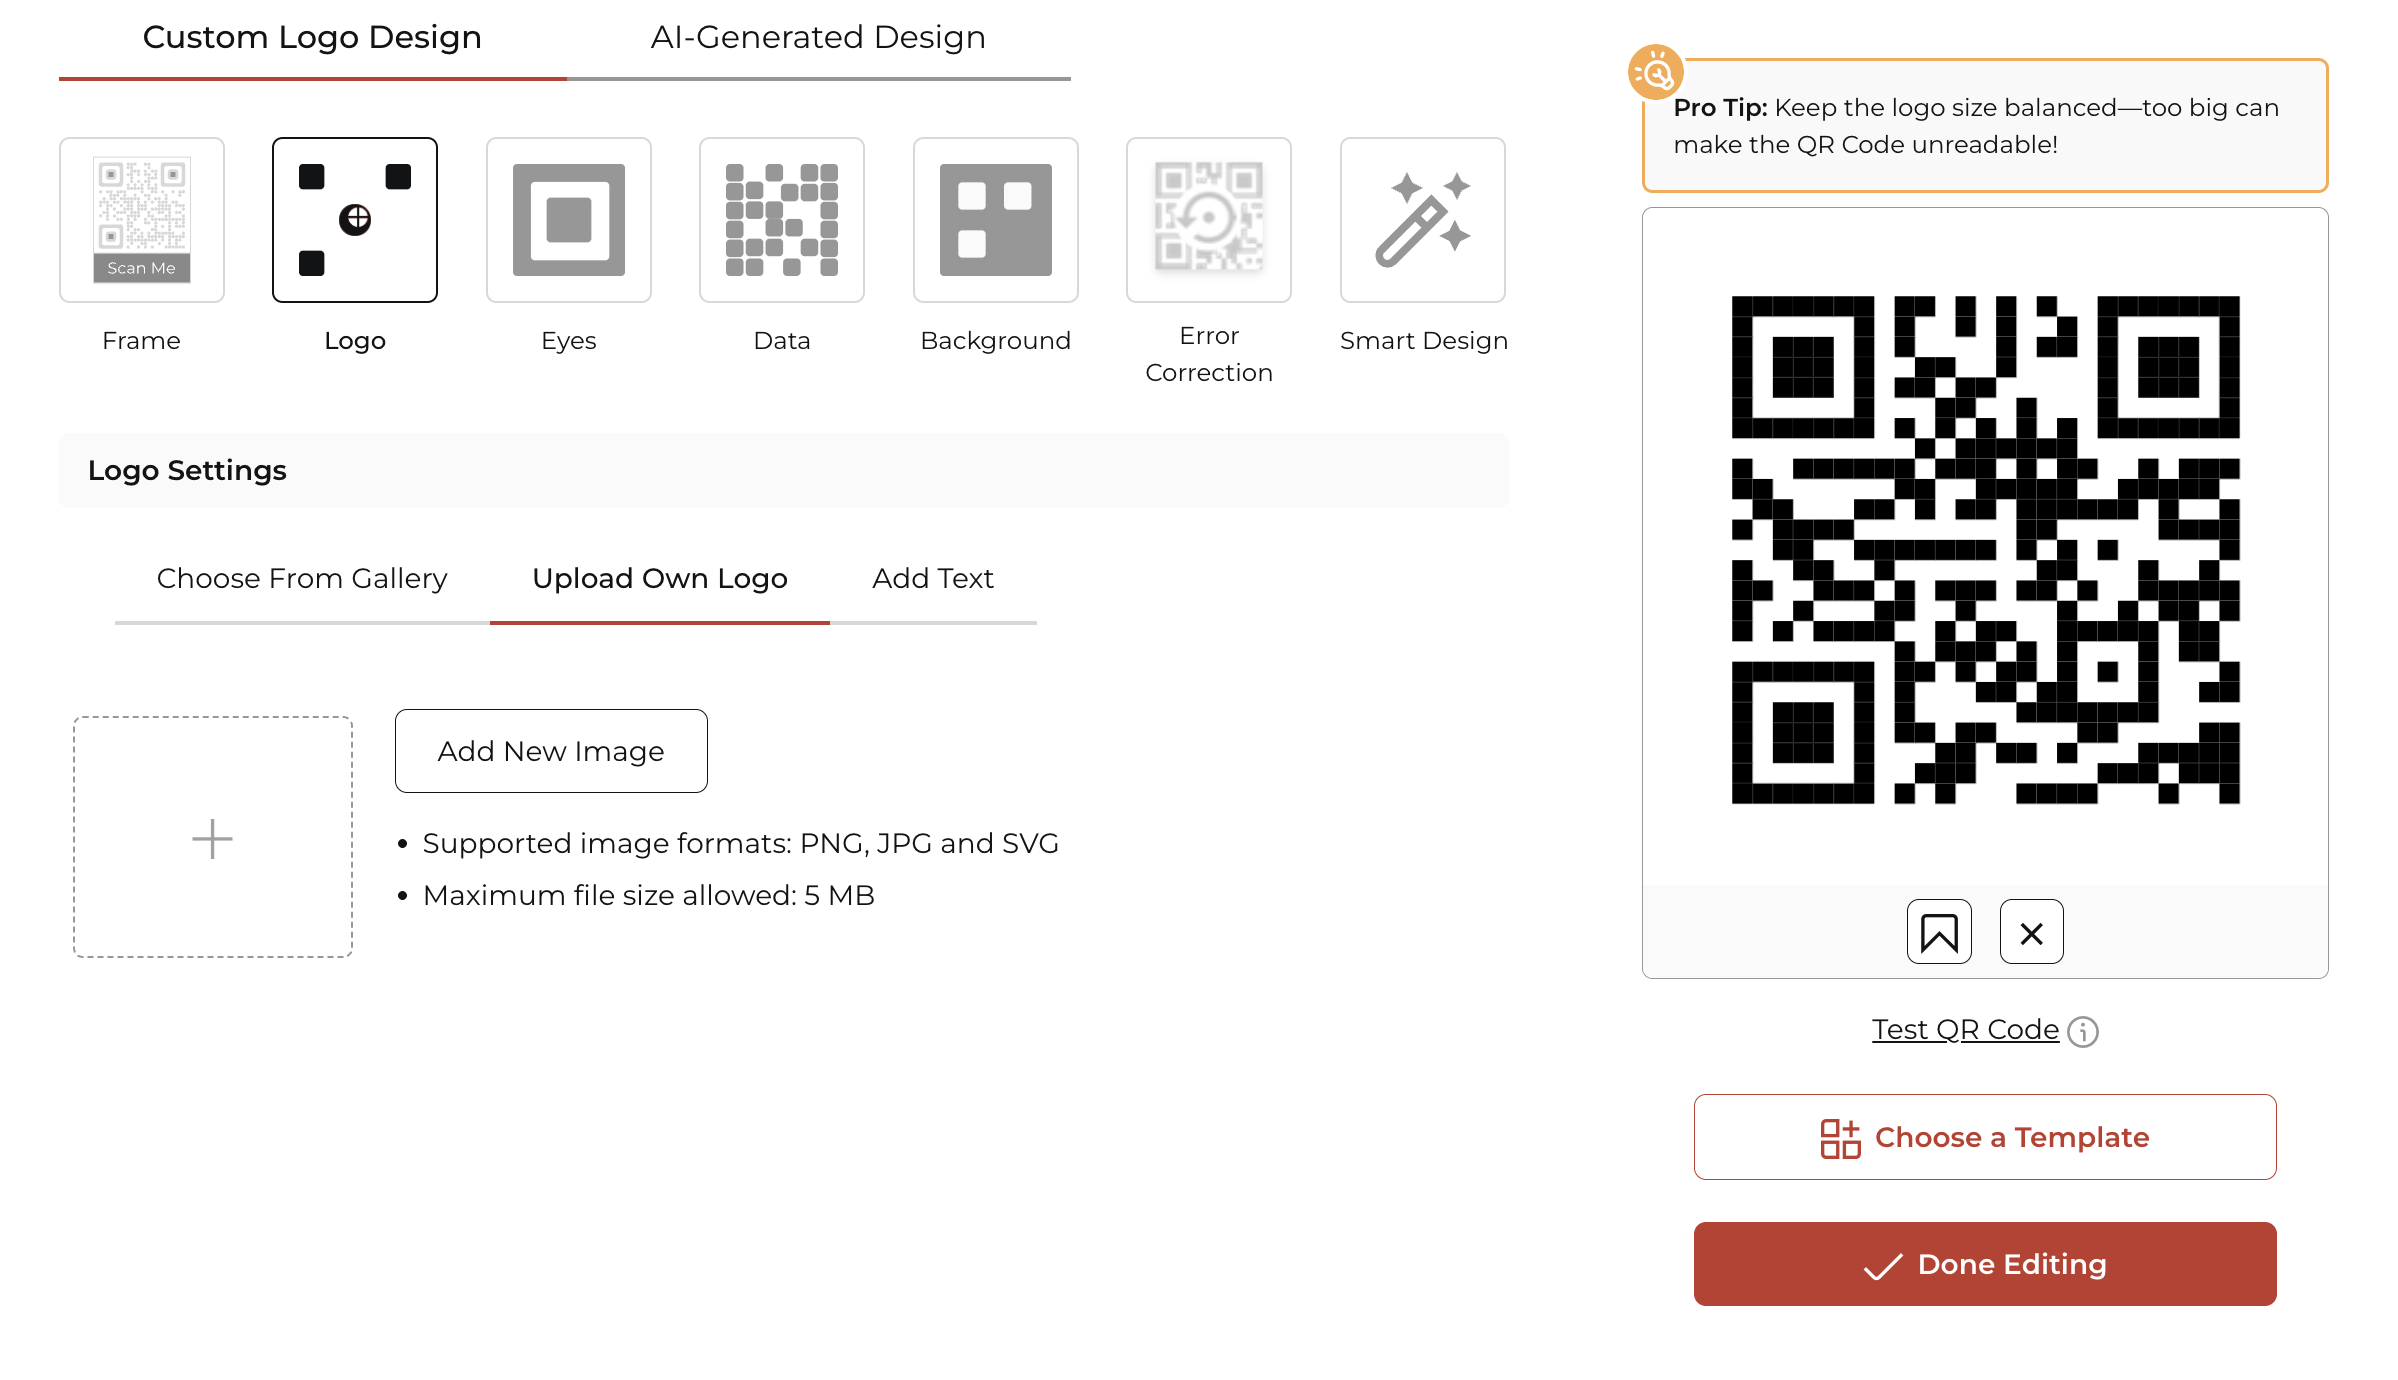
Task: Click the bookmark save icon under QR preview
Action: click(x=1939, y=932)
